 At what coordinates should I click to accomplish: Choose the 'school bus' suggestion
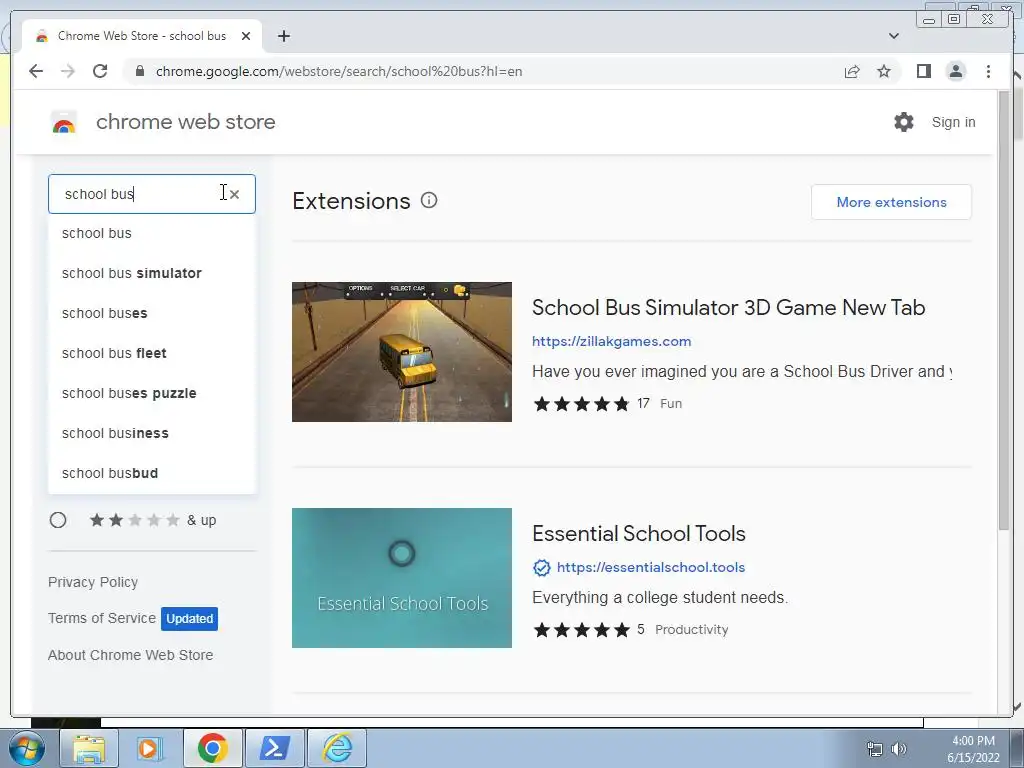(x=152, y=233)
